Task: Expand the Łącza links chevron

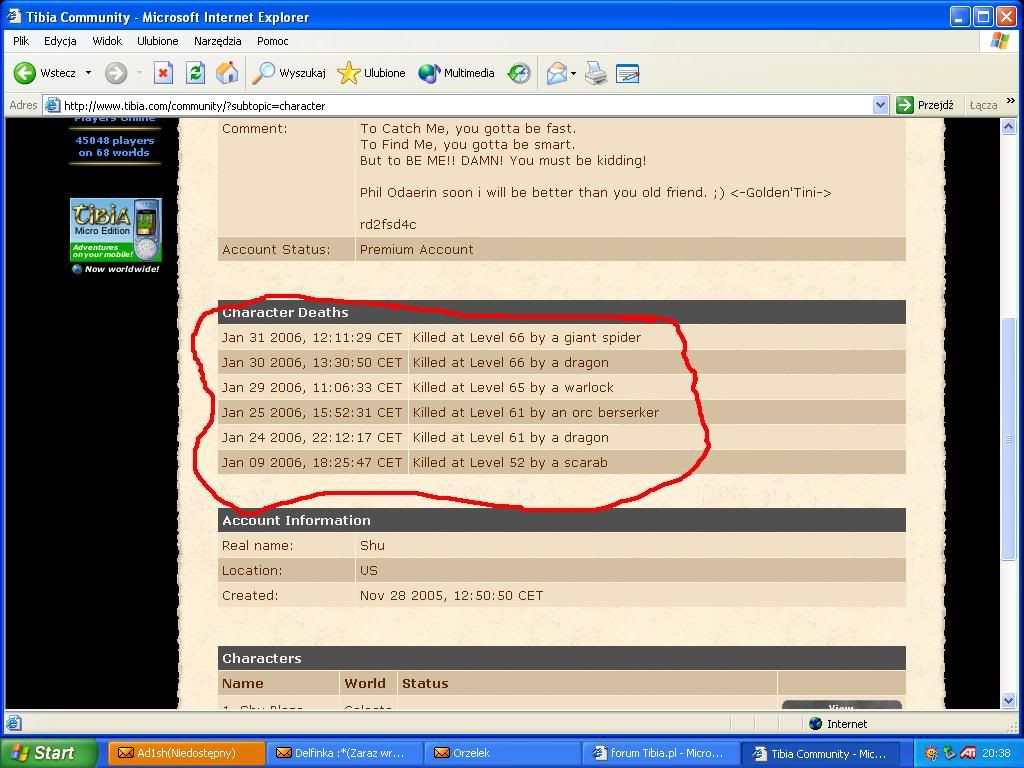Action: tap(1011, 101)
